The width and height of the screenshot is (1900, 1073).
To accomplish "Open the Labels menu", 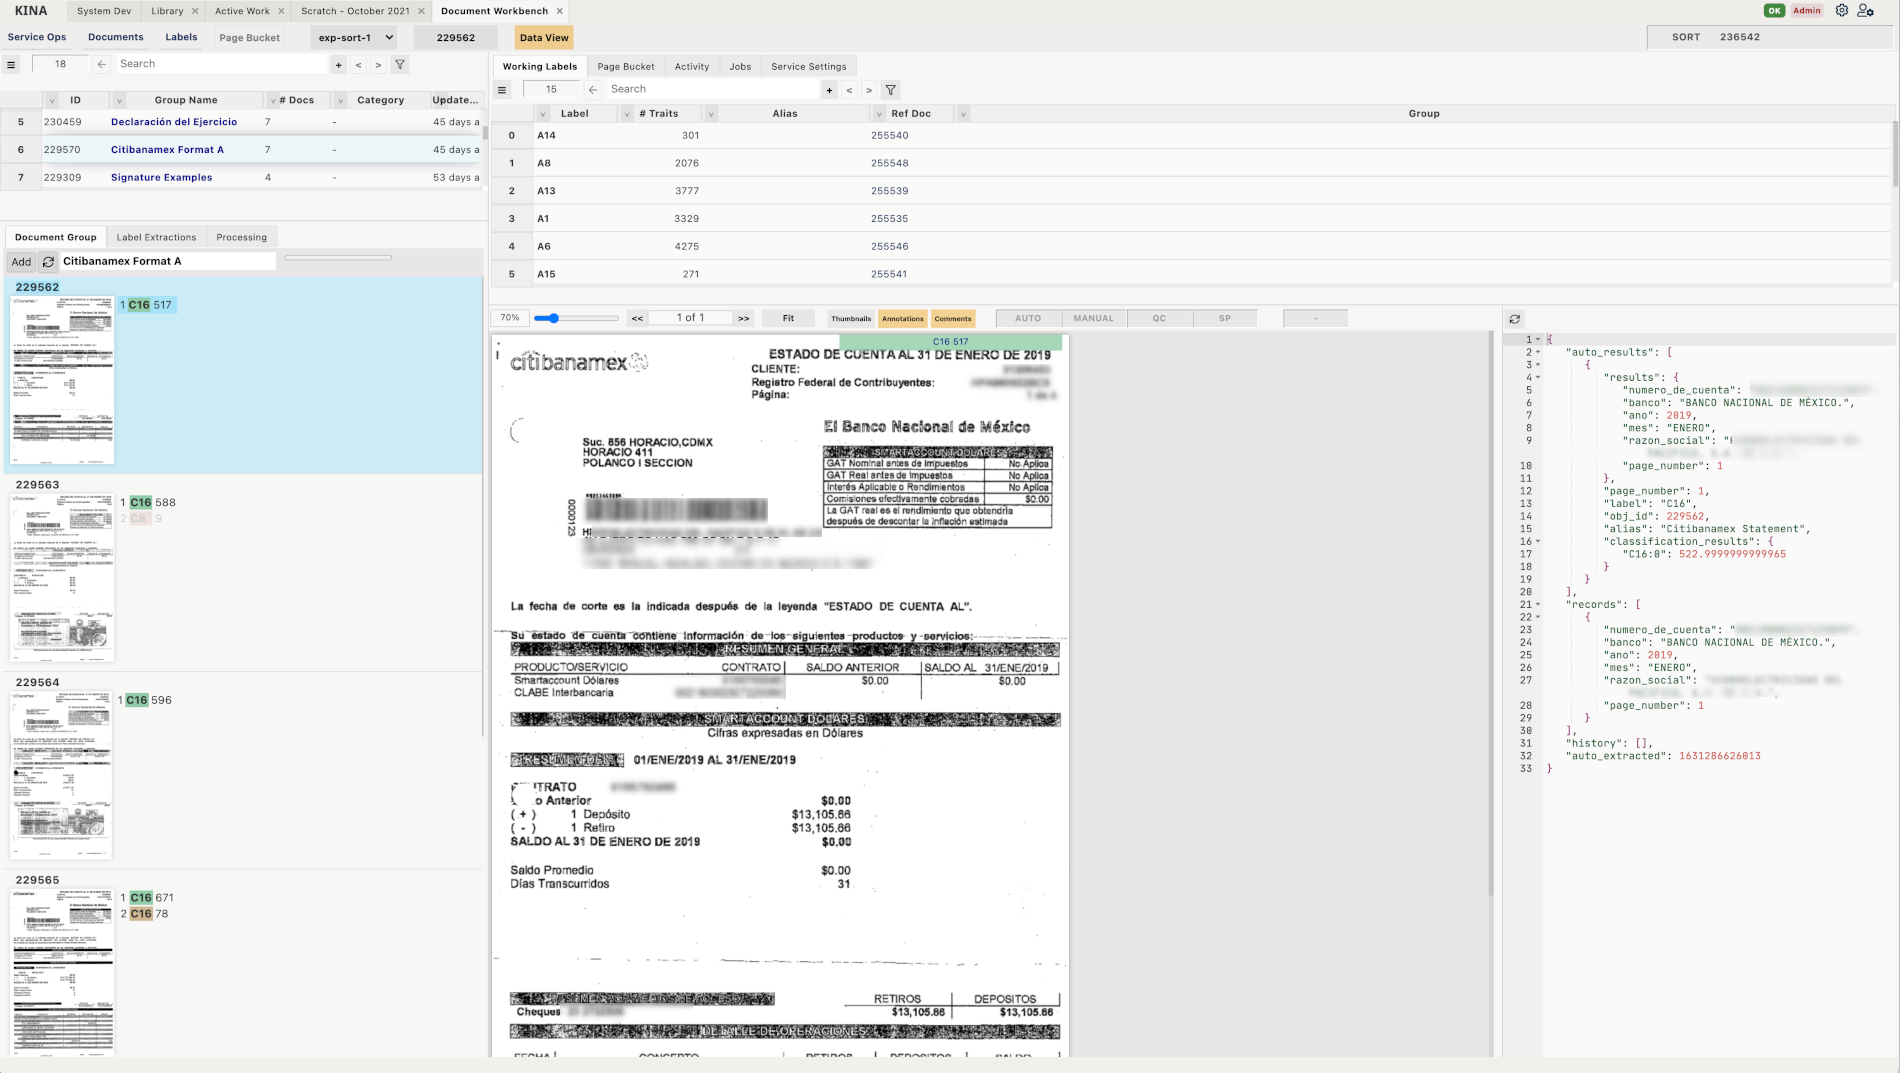I will [181, 37].
